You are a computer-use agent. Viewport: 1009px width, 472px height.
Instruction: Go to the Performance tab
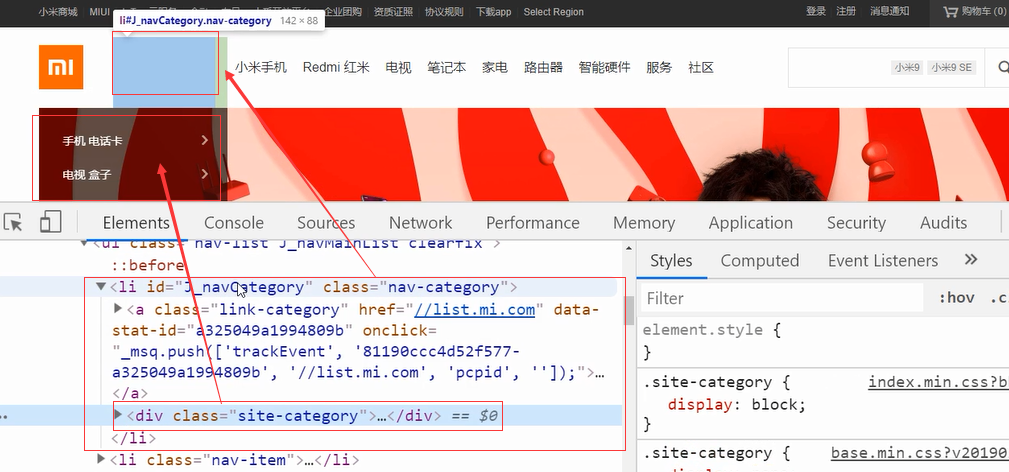pyautogui.click(x=533, y=223)
